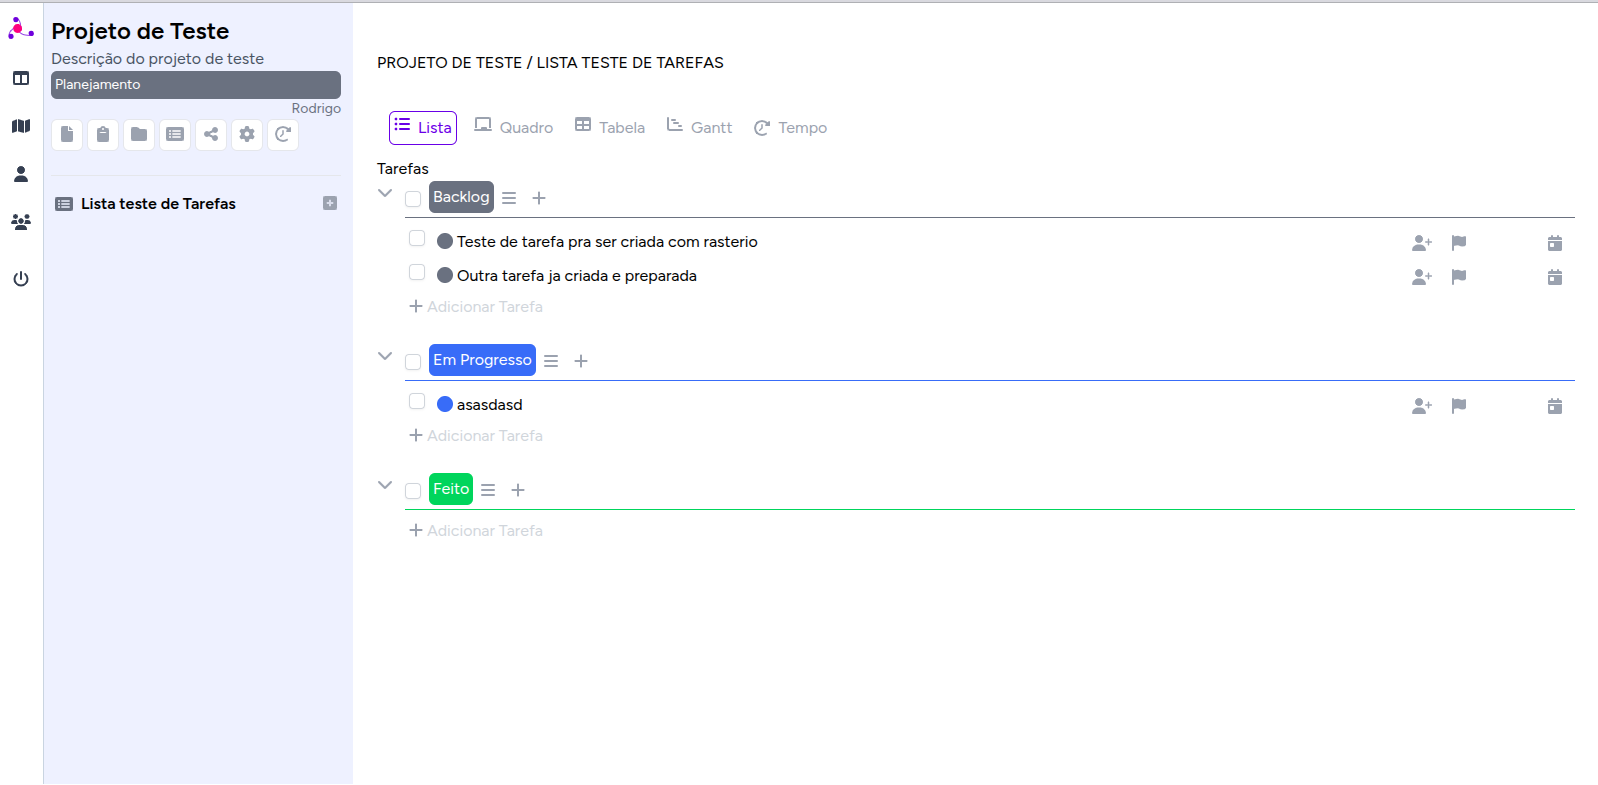Click the clock icon in project toolbar
This screenshot has width=1598, height=785.
click(x=283, y=134)
